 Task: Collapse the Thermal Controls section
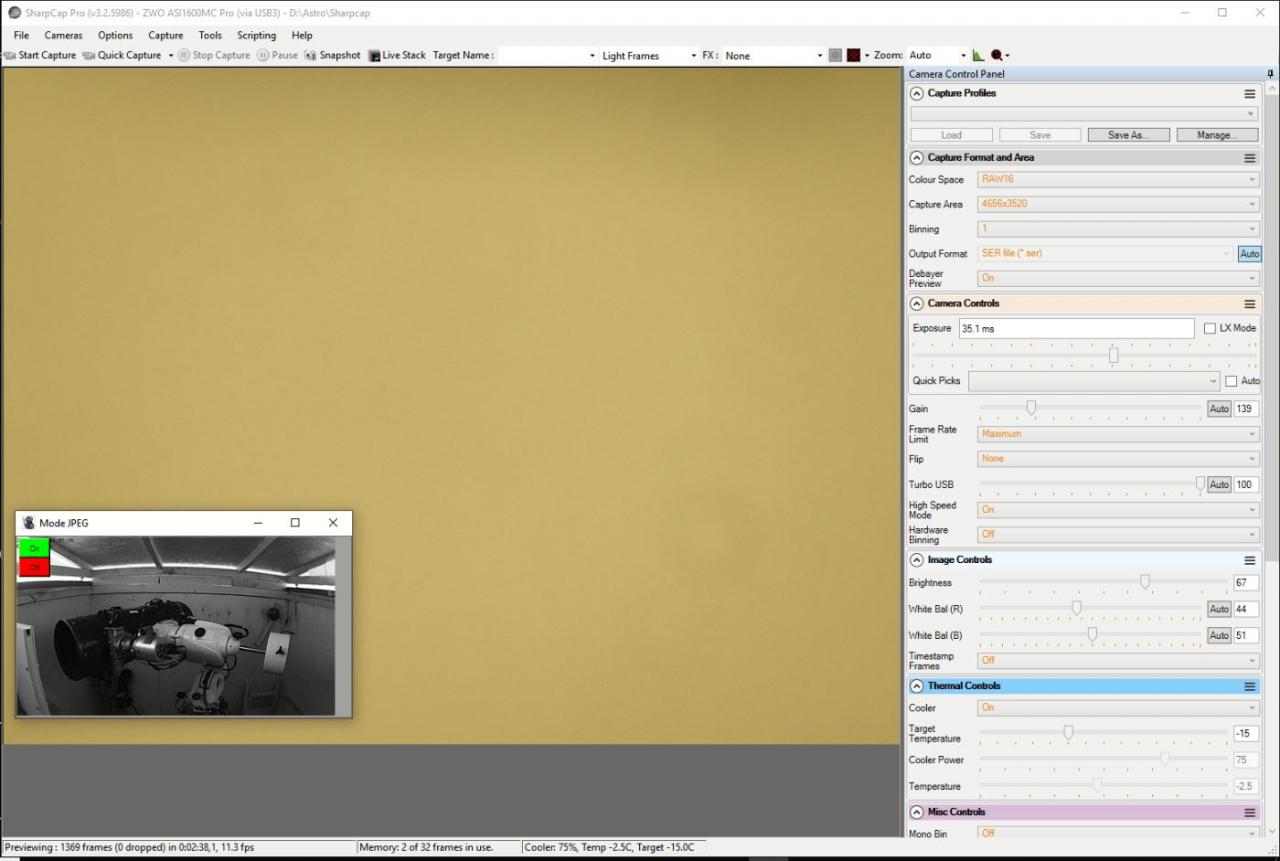coord(916,687)
